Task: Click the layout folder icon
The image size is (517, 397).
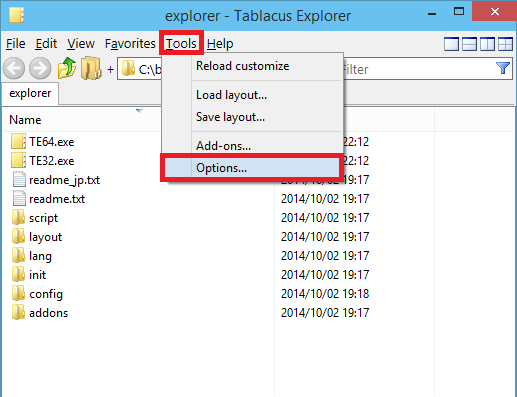Action: (18, 236)
